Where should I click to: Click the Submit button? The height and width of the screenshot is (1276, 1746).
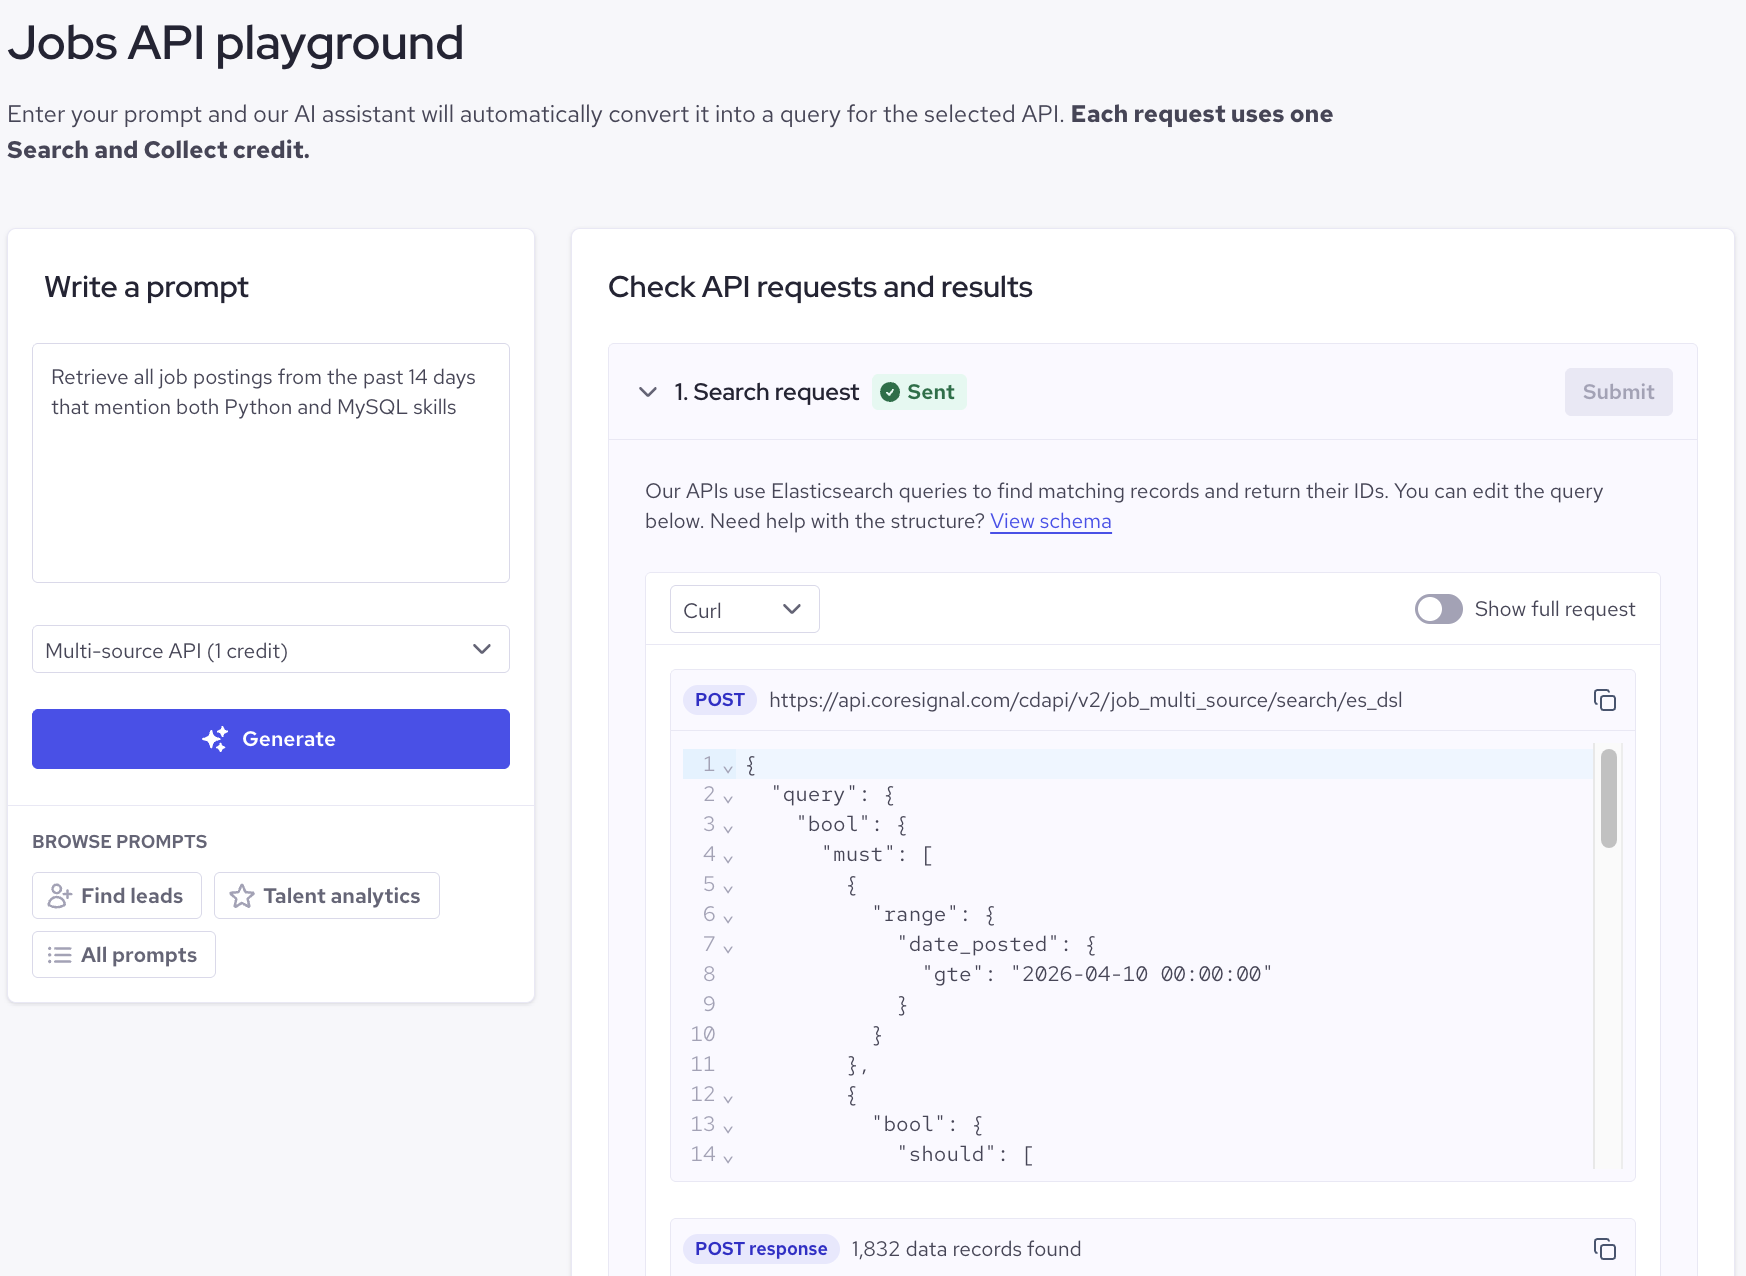pos(1618,392)
